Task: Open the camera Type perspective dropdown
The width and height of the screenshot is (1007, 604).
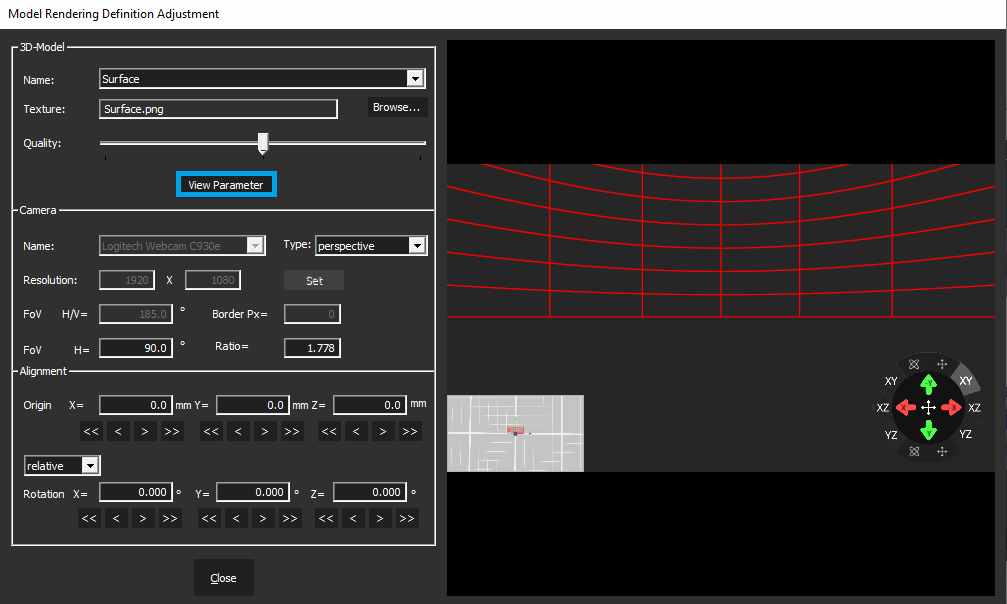Action: coord(417,246)
